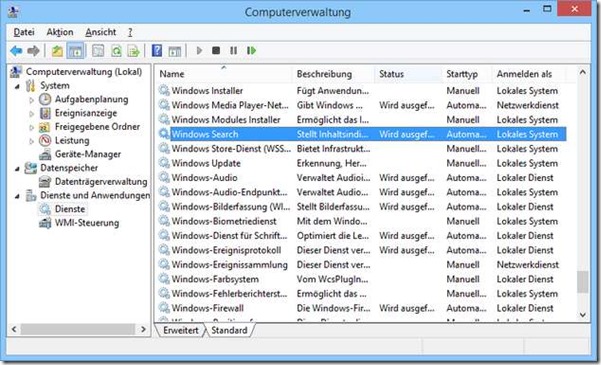
Task: Collapse the System tree node
Action: (17, 86)
